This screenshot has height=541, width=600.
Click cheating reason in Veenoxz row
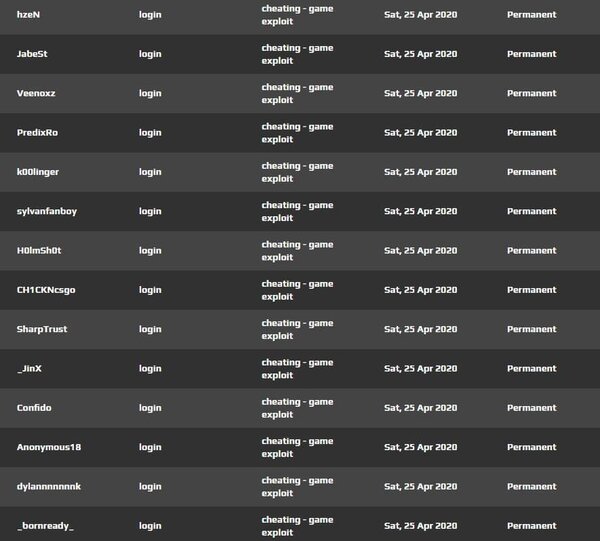297,93
